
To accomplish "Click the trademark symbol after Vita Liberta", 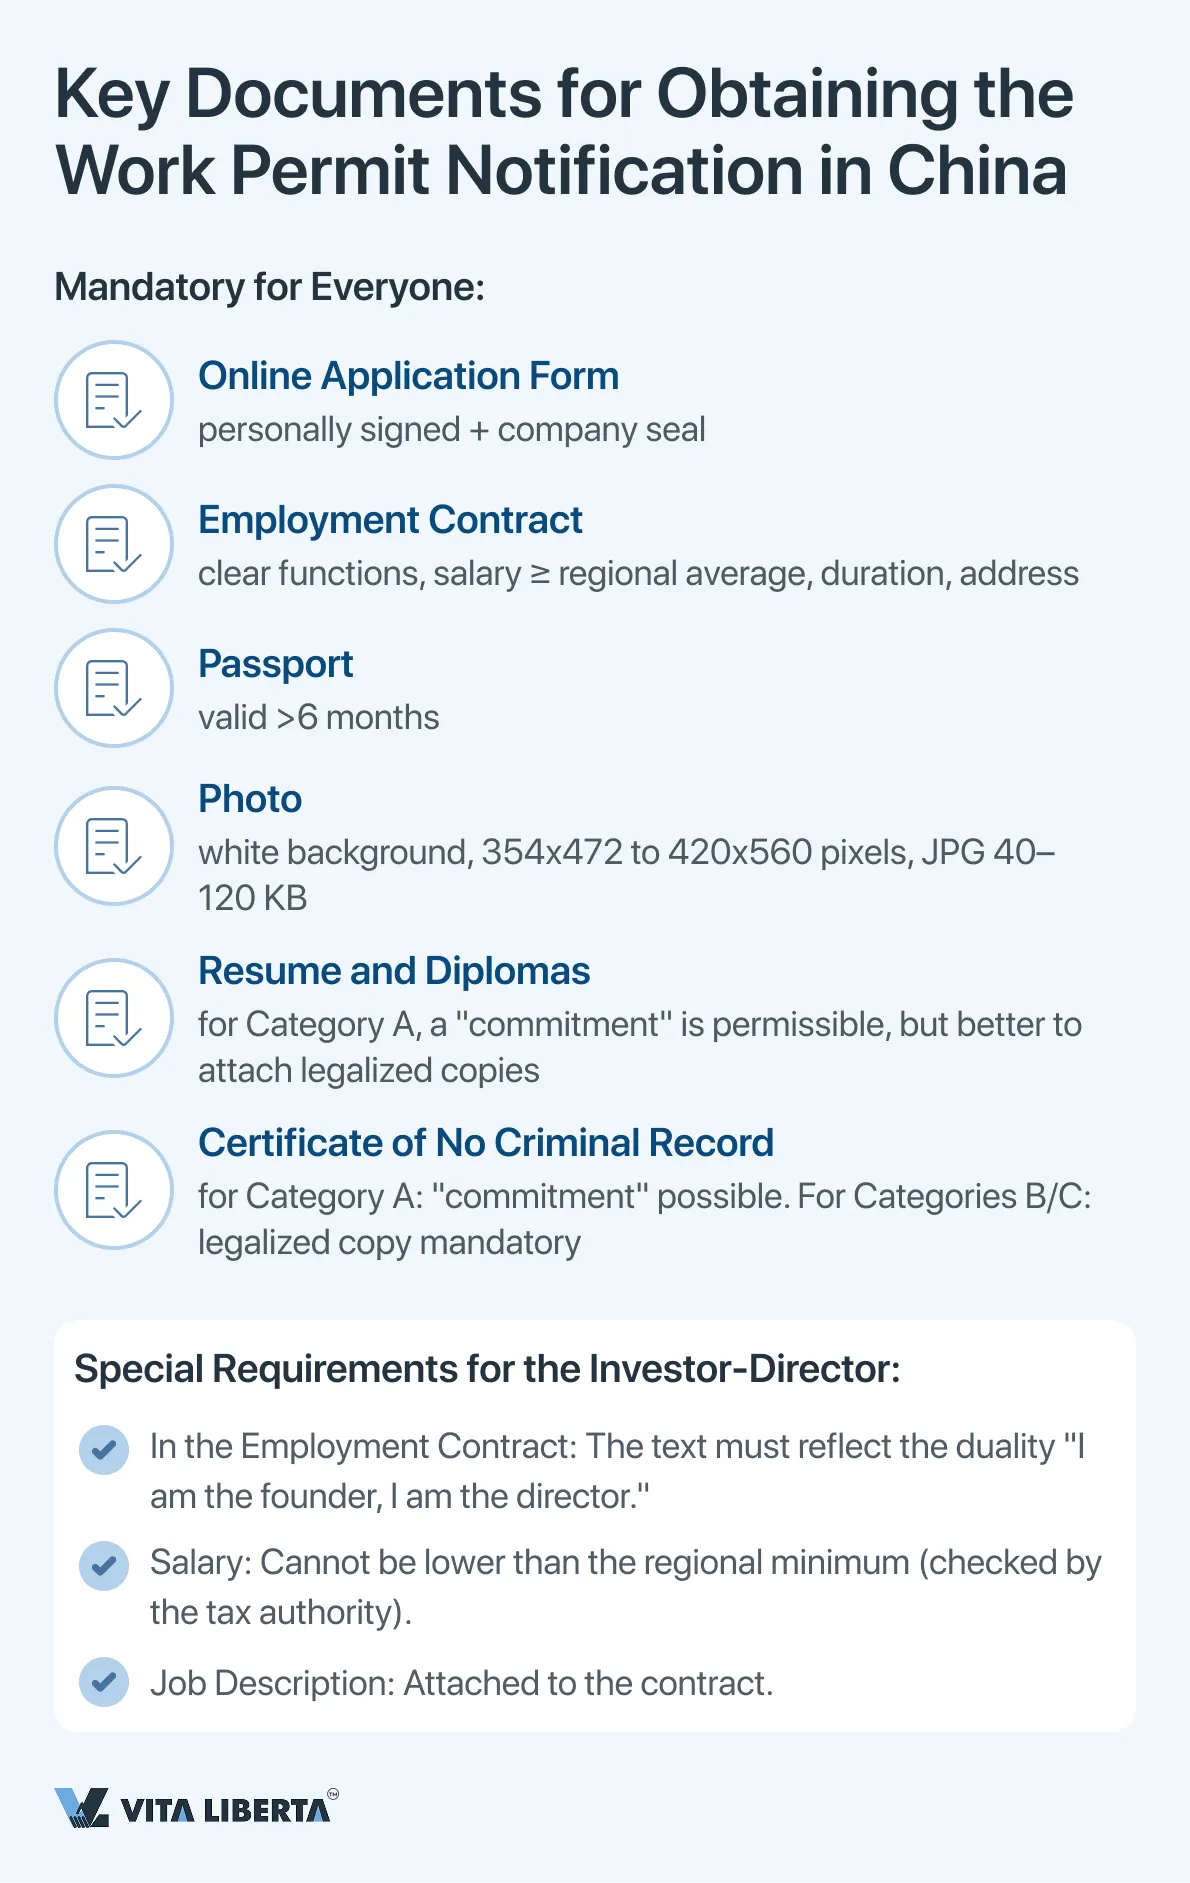I will [333, 1794].
